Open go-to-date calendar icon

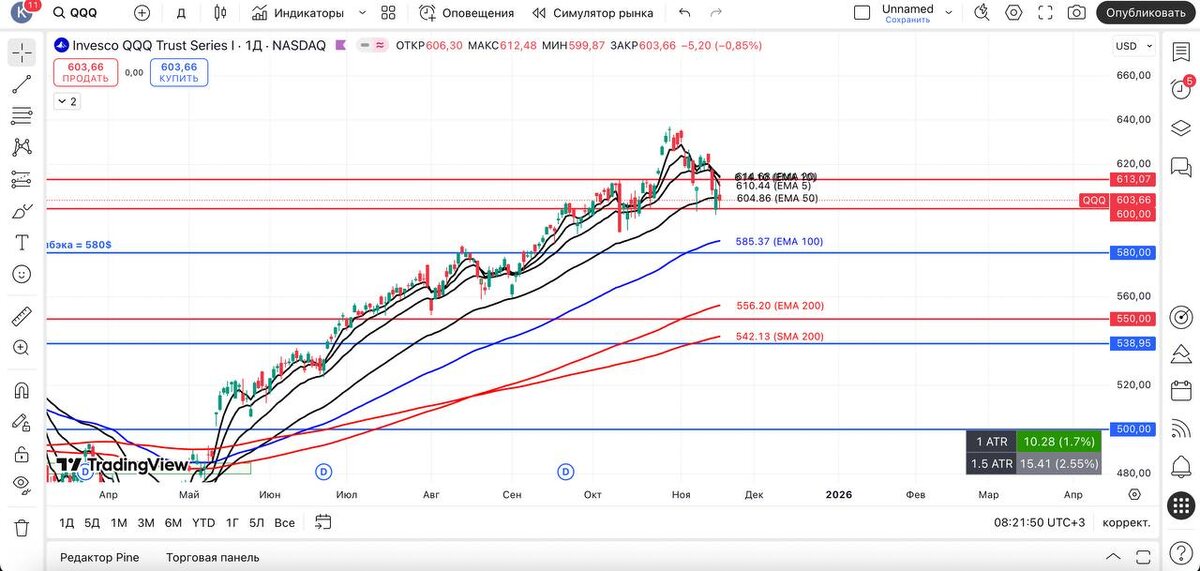(x=323, y=522)
